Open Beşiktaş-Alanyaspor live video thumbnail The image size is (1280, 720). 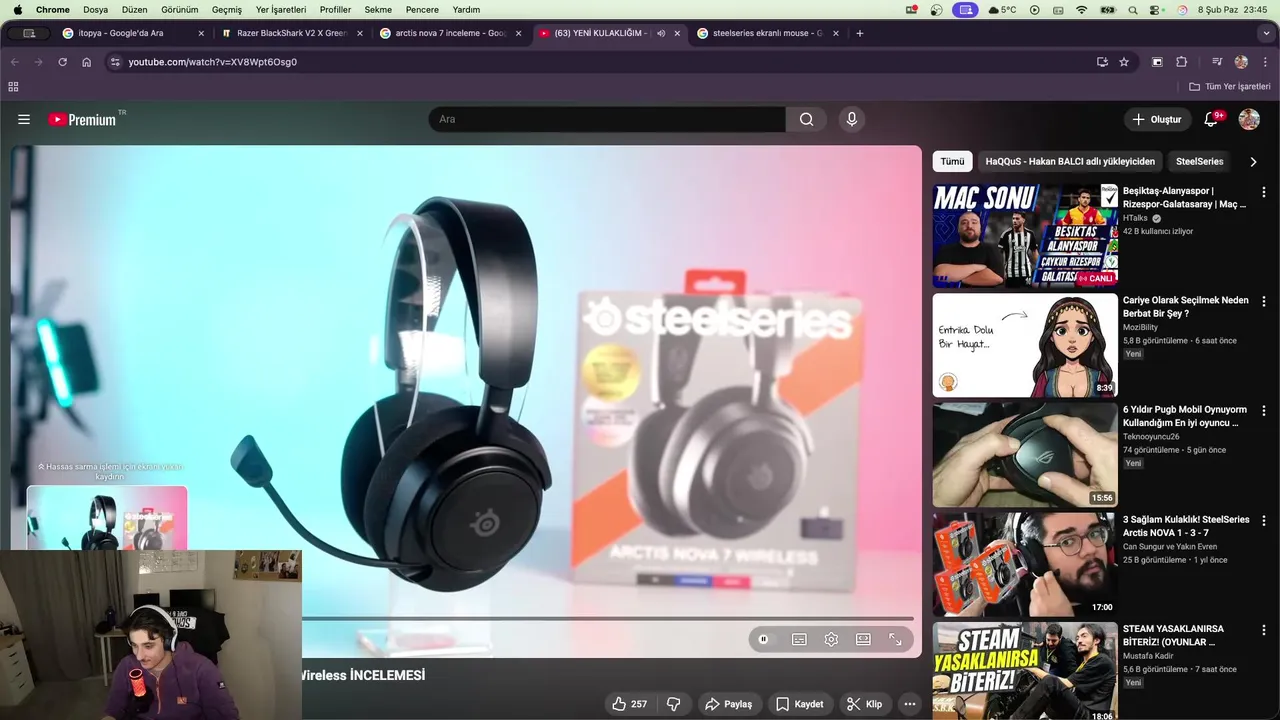point(1025,235)
